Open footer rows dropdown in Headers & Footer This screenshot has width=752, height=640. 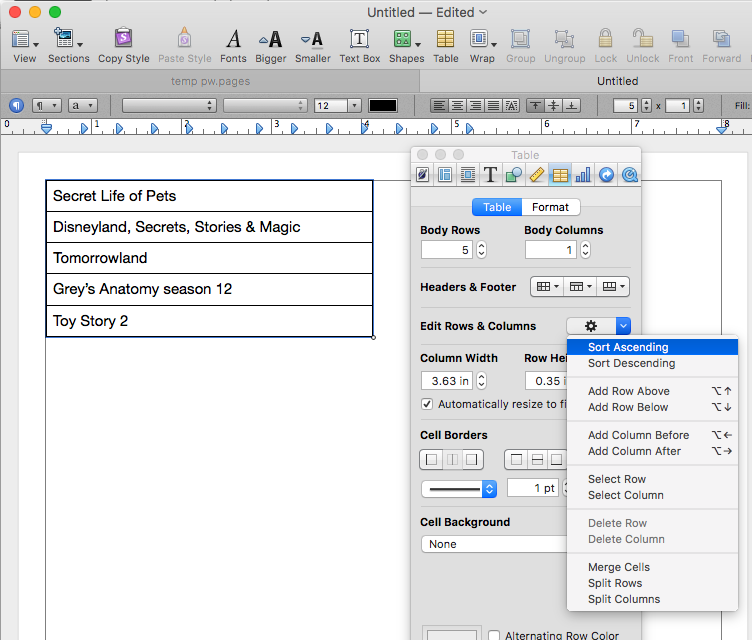pyautogui.click(x=613, y=286)
